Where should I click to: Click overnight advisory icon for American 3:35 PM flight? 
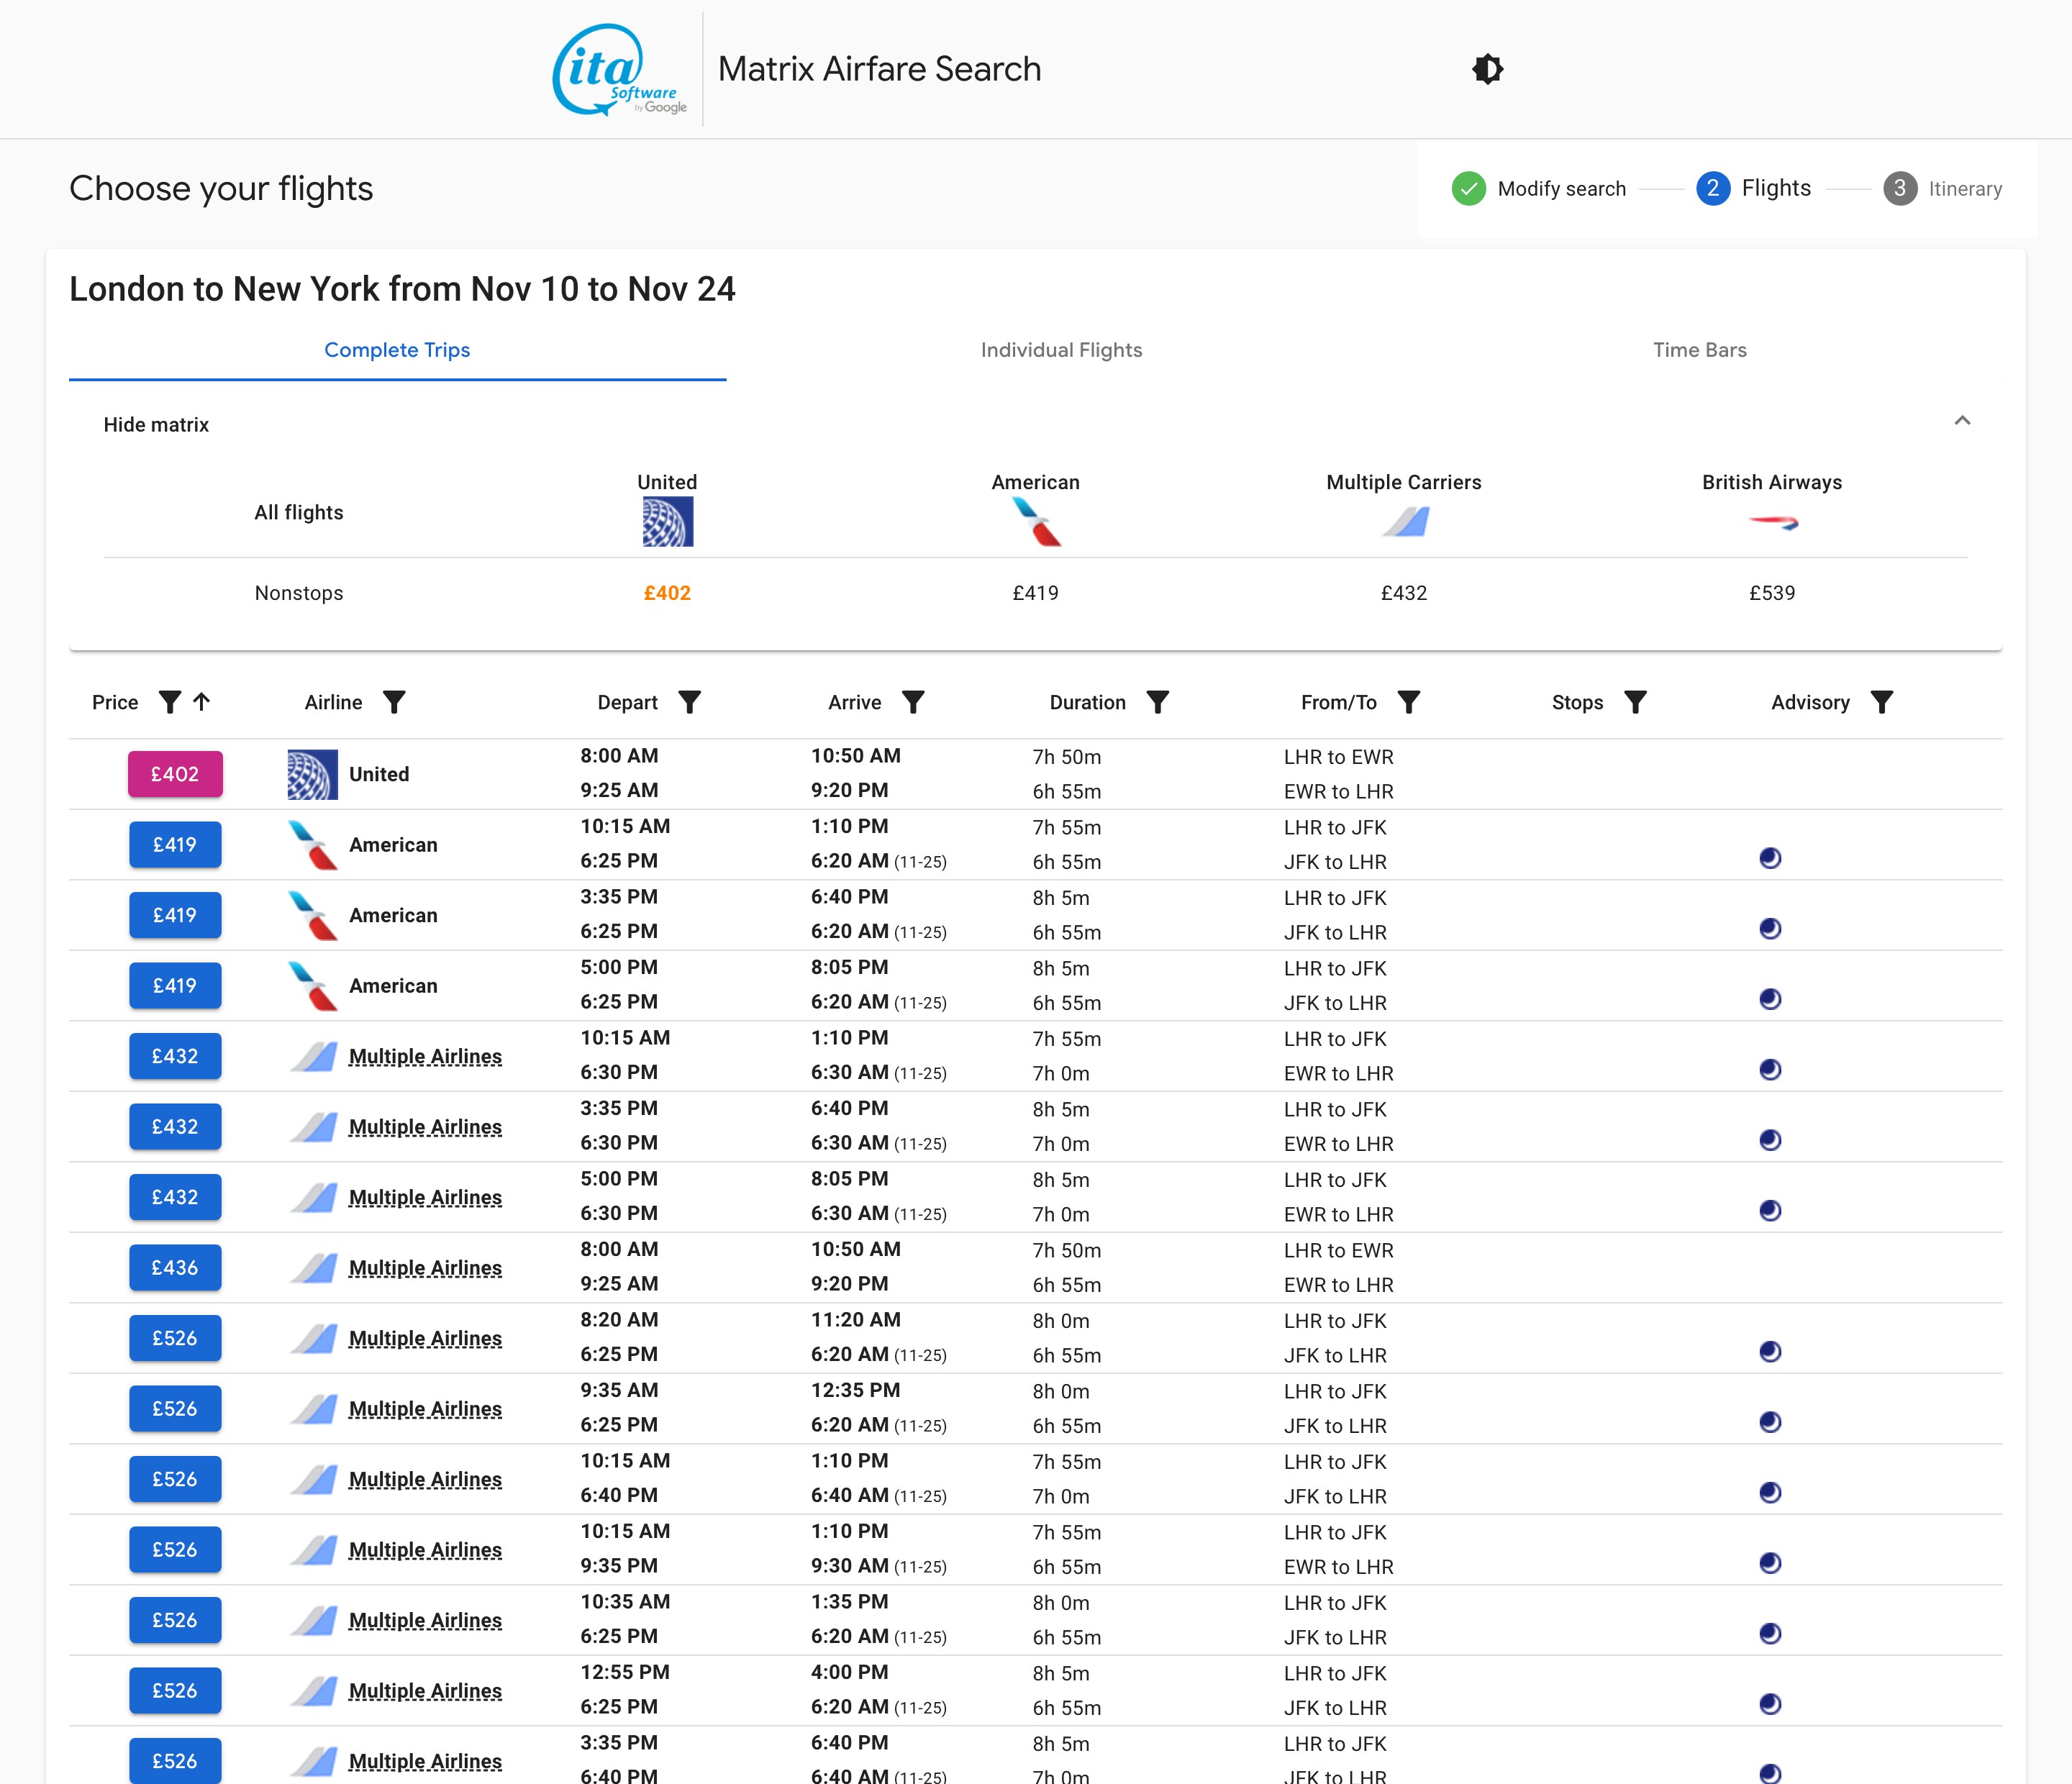tap(1770, 929)
